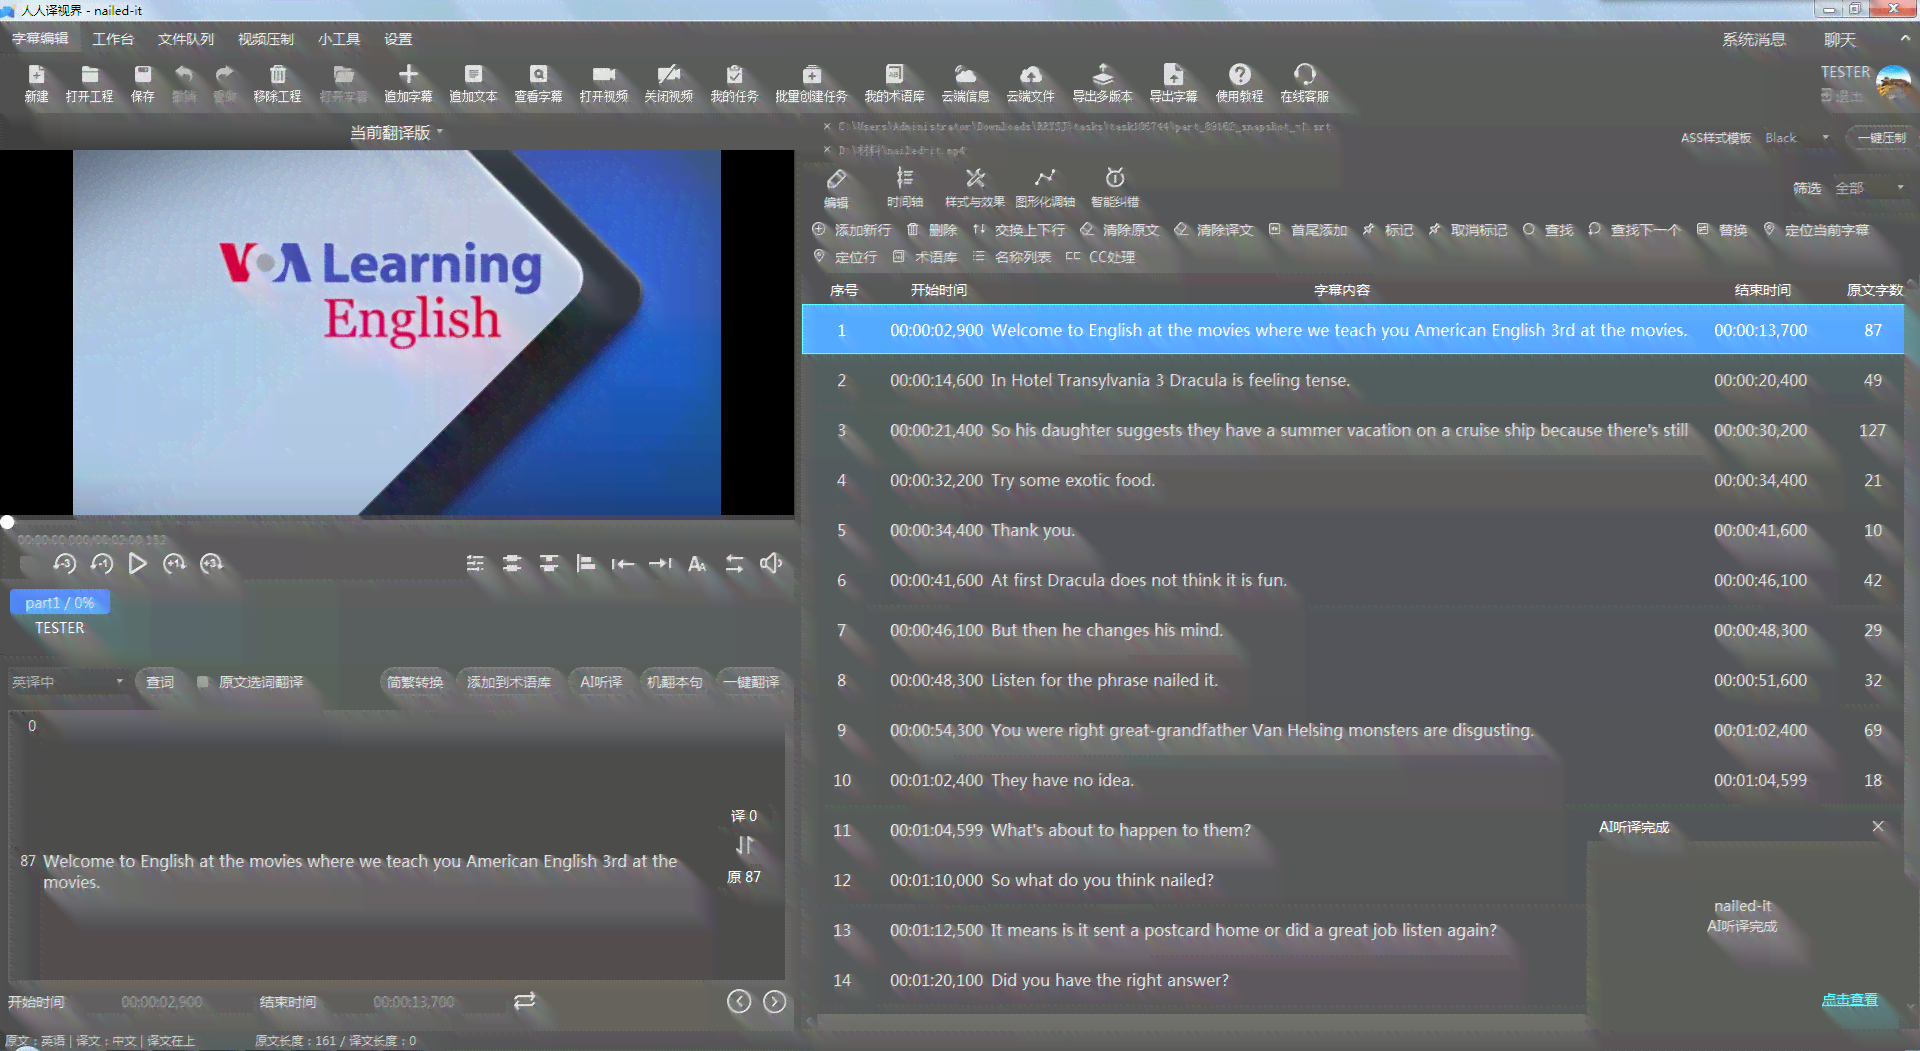This screenshot has width=1920, height=1051.
Task: Open ASS样式模板 Black dropdown
Action: click(1797, 138)
